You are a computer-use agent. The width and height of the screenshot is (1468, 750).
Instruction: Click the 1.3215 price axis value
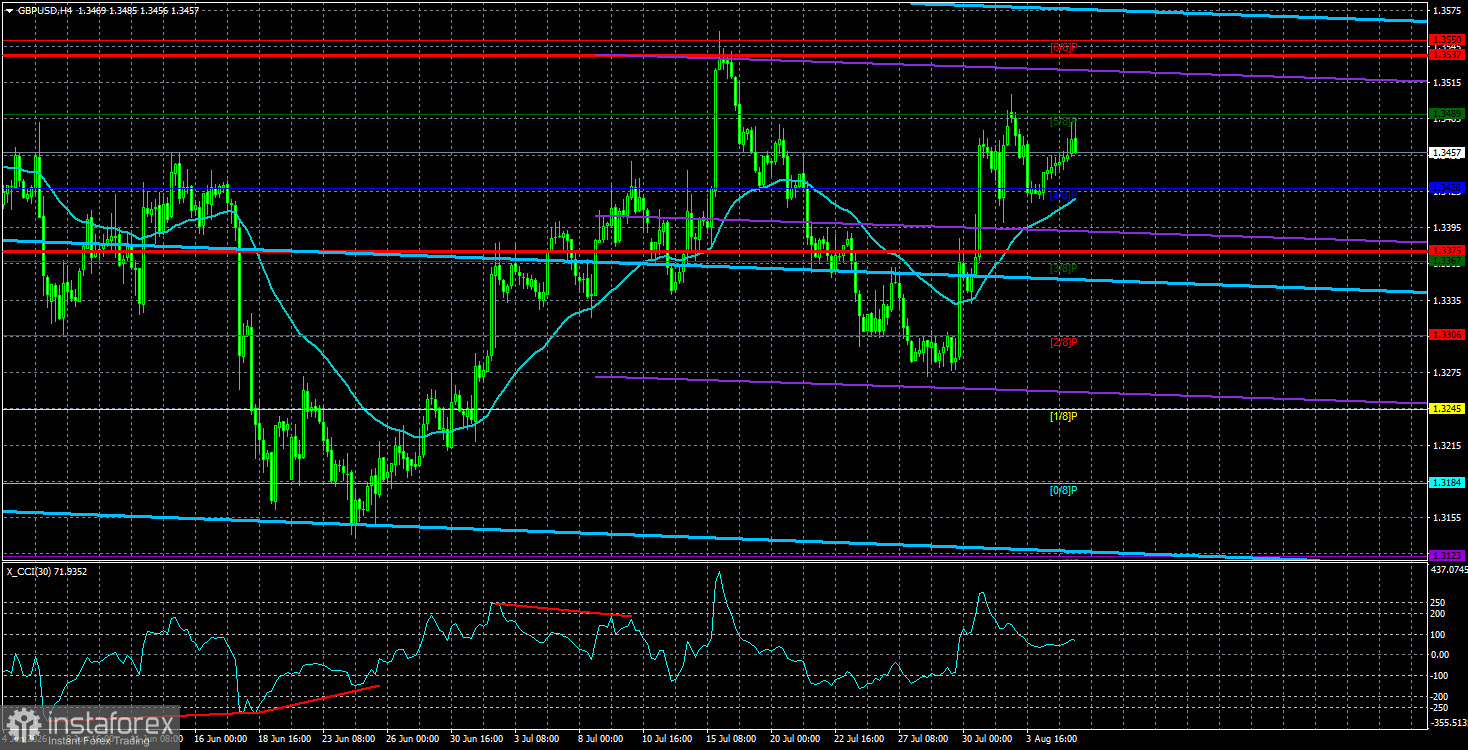pyautogui.click(x=1447, y=445)
